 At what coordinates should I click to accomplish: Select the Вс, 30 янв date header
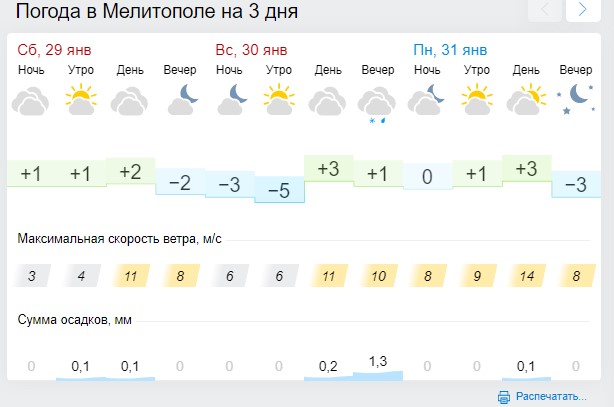[251, 50]
